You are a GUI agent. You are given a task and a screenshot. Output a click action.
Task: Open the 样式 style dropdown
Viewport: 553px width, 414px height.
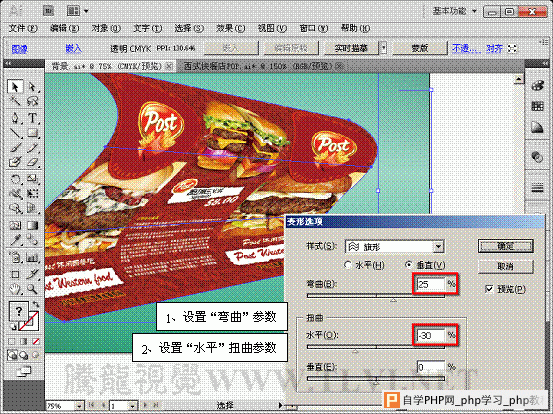394,246
